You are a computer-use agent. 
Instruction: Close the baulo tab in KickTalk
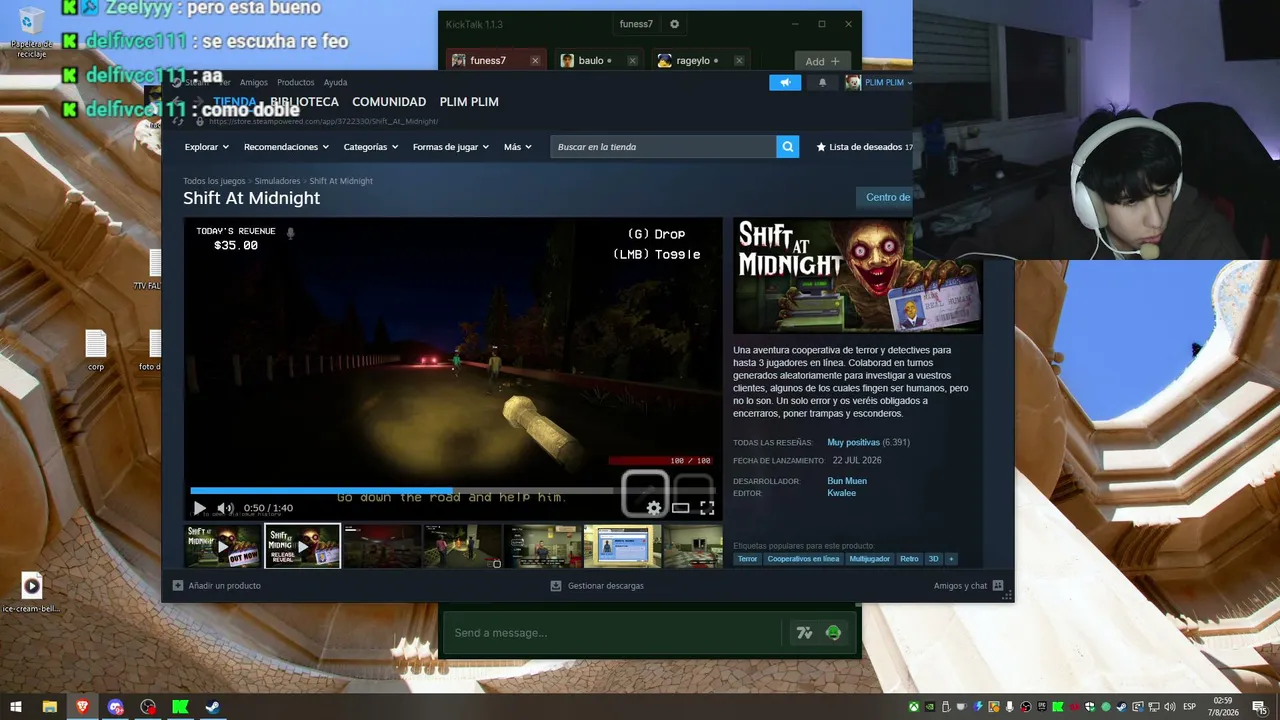pyautogui.click(x=632, y=61)
